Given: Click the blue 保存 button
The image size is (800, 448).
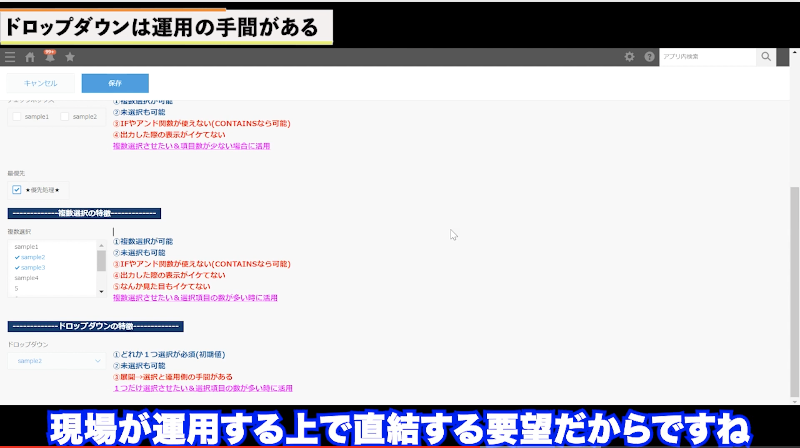Looking at the screenshot, I should click(115, 83).
